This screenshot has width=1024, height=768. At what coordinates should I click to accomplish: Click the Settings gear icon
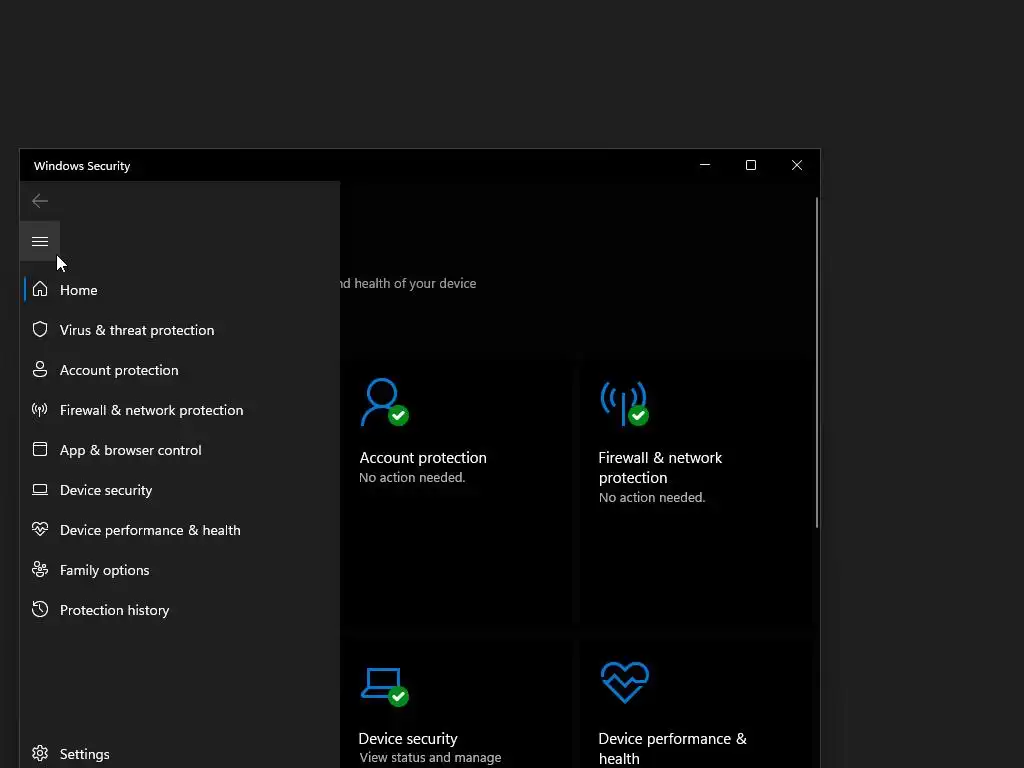pos(40,754)
